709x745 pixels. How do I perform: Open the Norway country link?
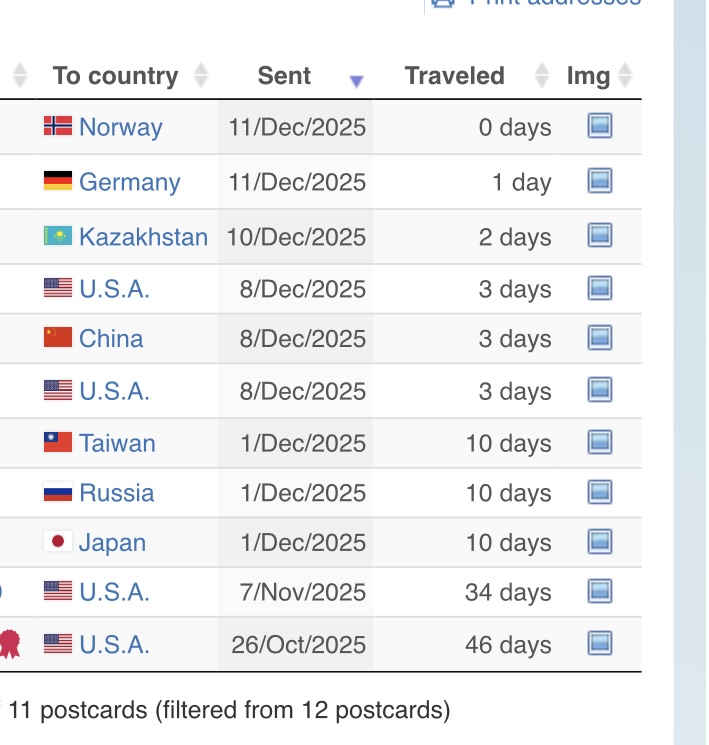pyautogui.click(x=120, y=127)
